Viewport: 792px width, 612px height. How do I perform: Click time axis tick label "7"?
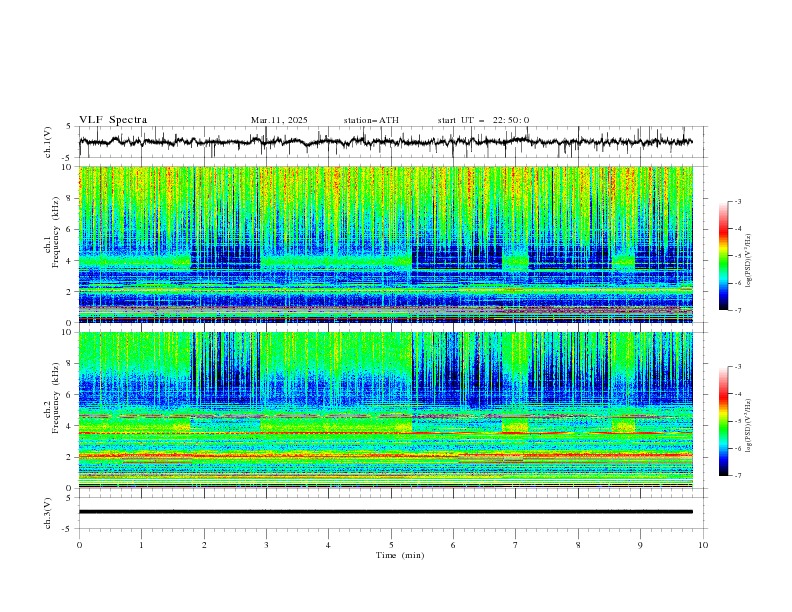point(516,545)
